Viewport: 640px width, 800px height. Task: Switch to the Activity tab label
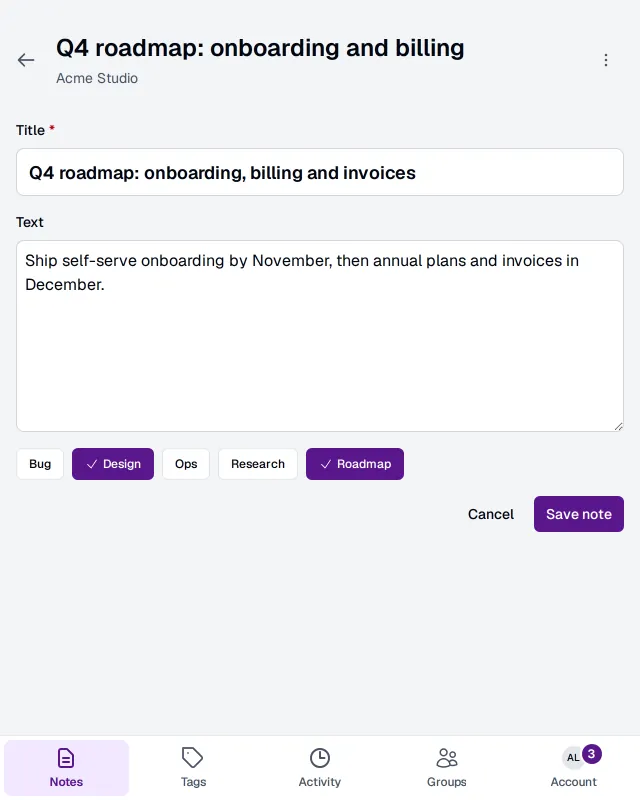pos(320,782)
